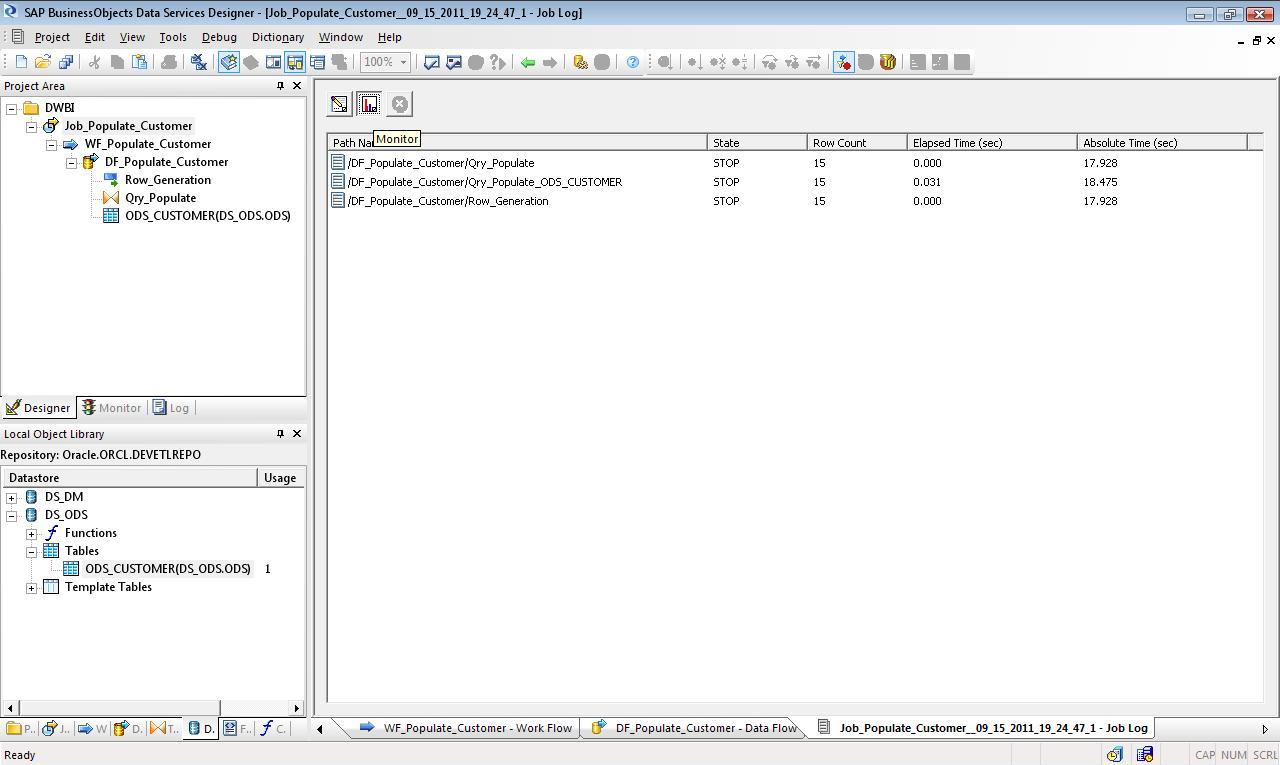Viewport: 1280px width, 765px height.
Task: Collapse the DF_Populate_Customer node
Action: [72, 162]
